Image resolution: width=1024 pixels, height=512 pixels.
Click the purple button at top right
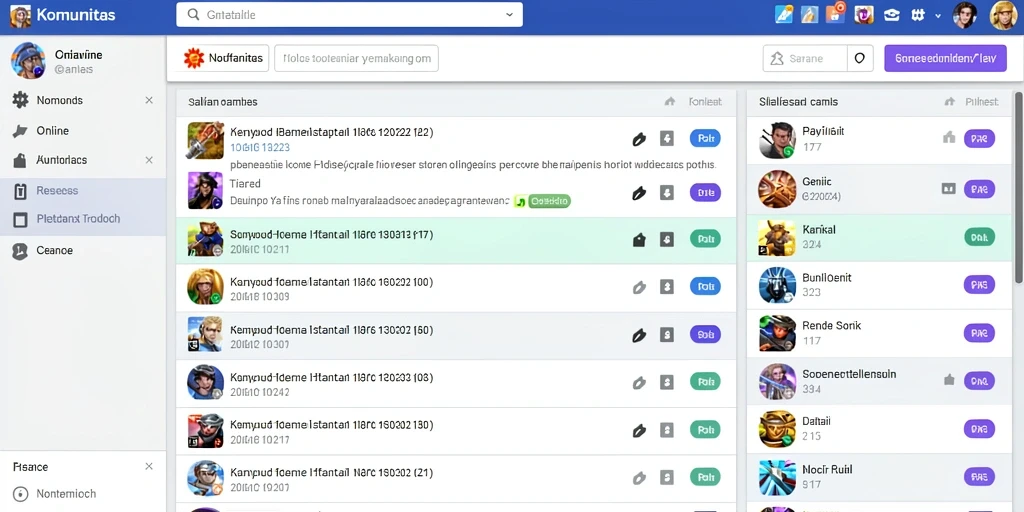[x=945, y=58]
